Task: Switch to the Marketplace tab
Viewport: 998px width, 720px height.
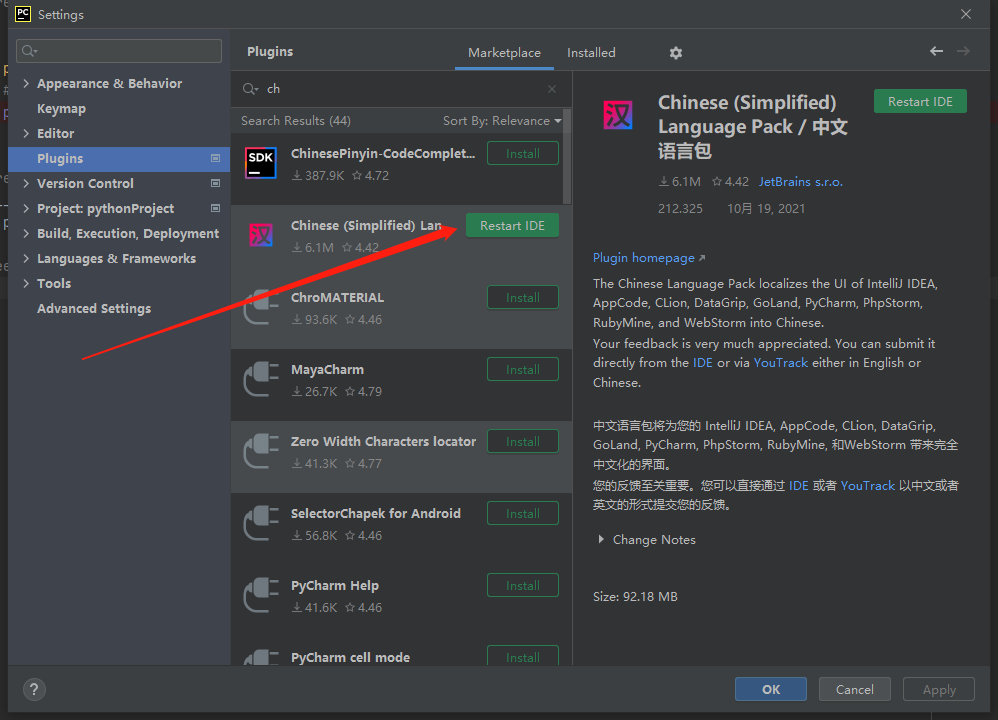Action: [x=504, y=53]
